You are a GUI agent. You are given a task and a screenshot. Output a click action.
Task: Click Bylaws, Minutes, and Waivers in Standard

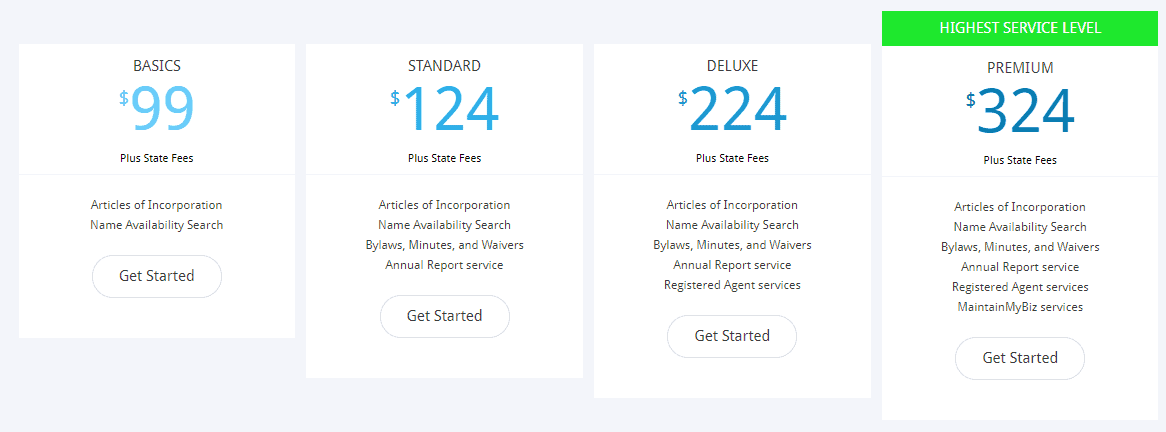[x=445, y=245]
